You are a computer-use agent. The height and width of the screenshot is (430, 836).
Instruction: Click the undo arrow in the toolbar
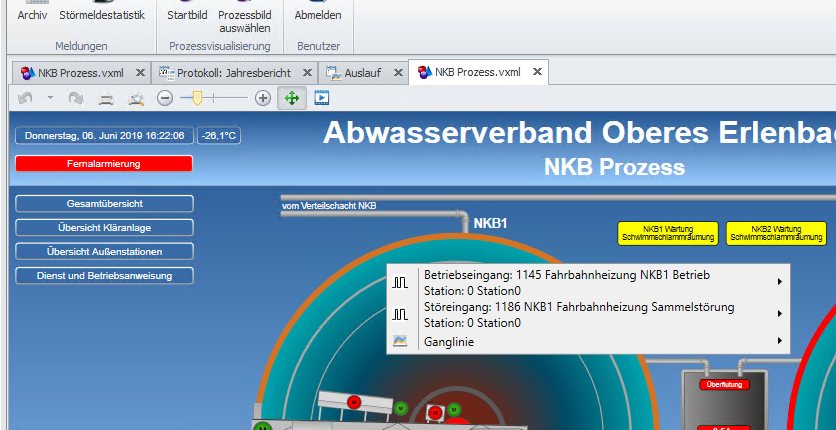[x=25, y=99]
